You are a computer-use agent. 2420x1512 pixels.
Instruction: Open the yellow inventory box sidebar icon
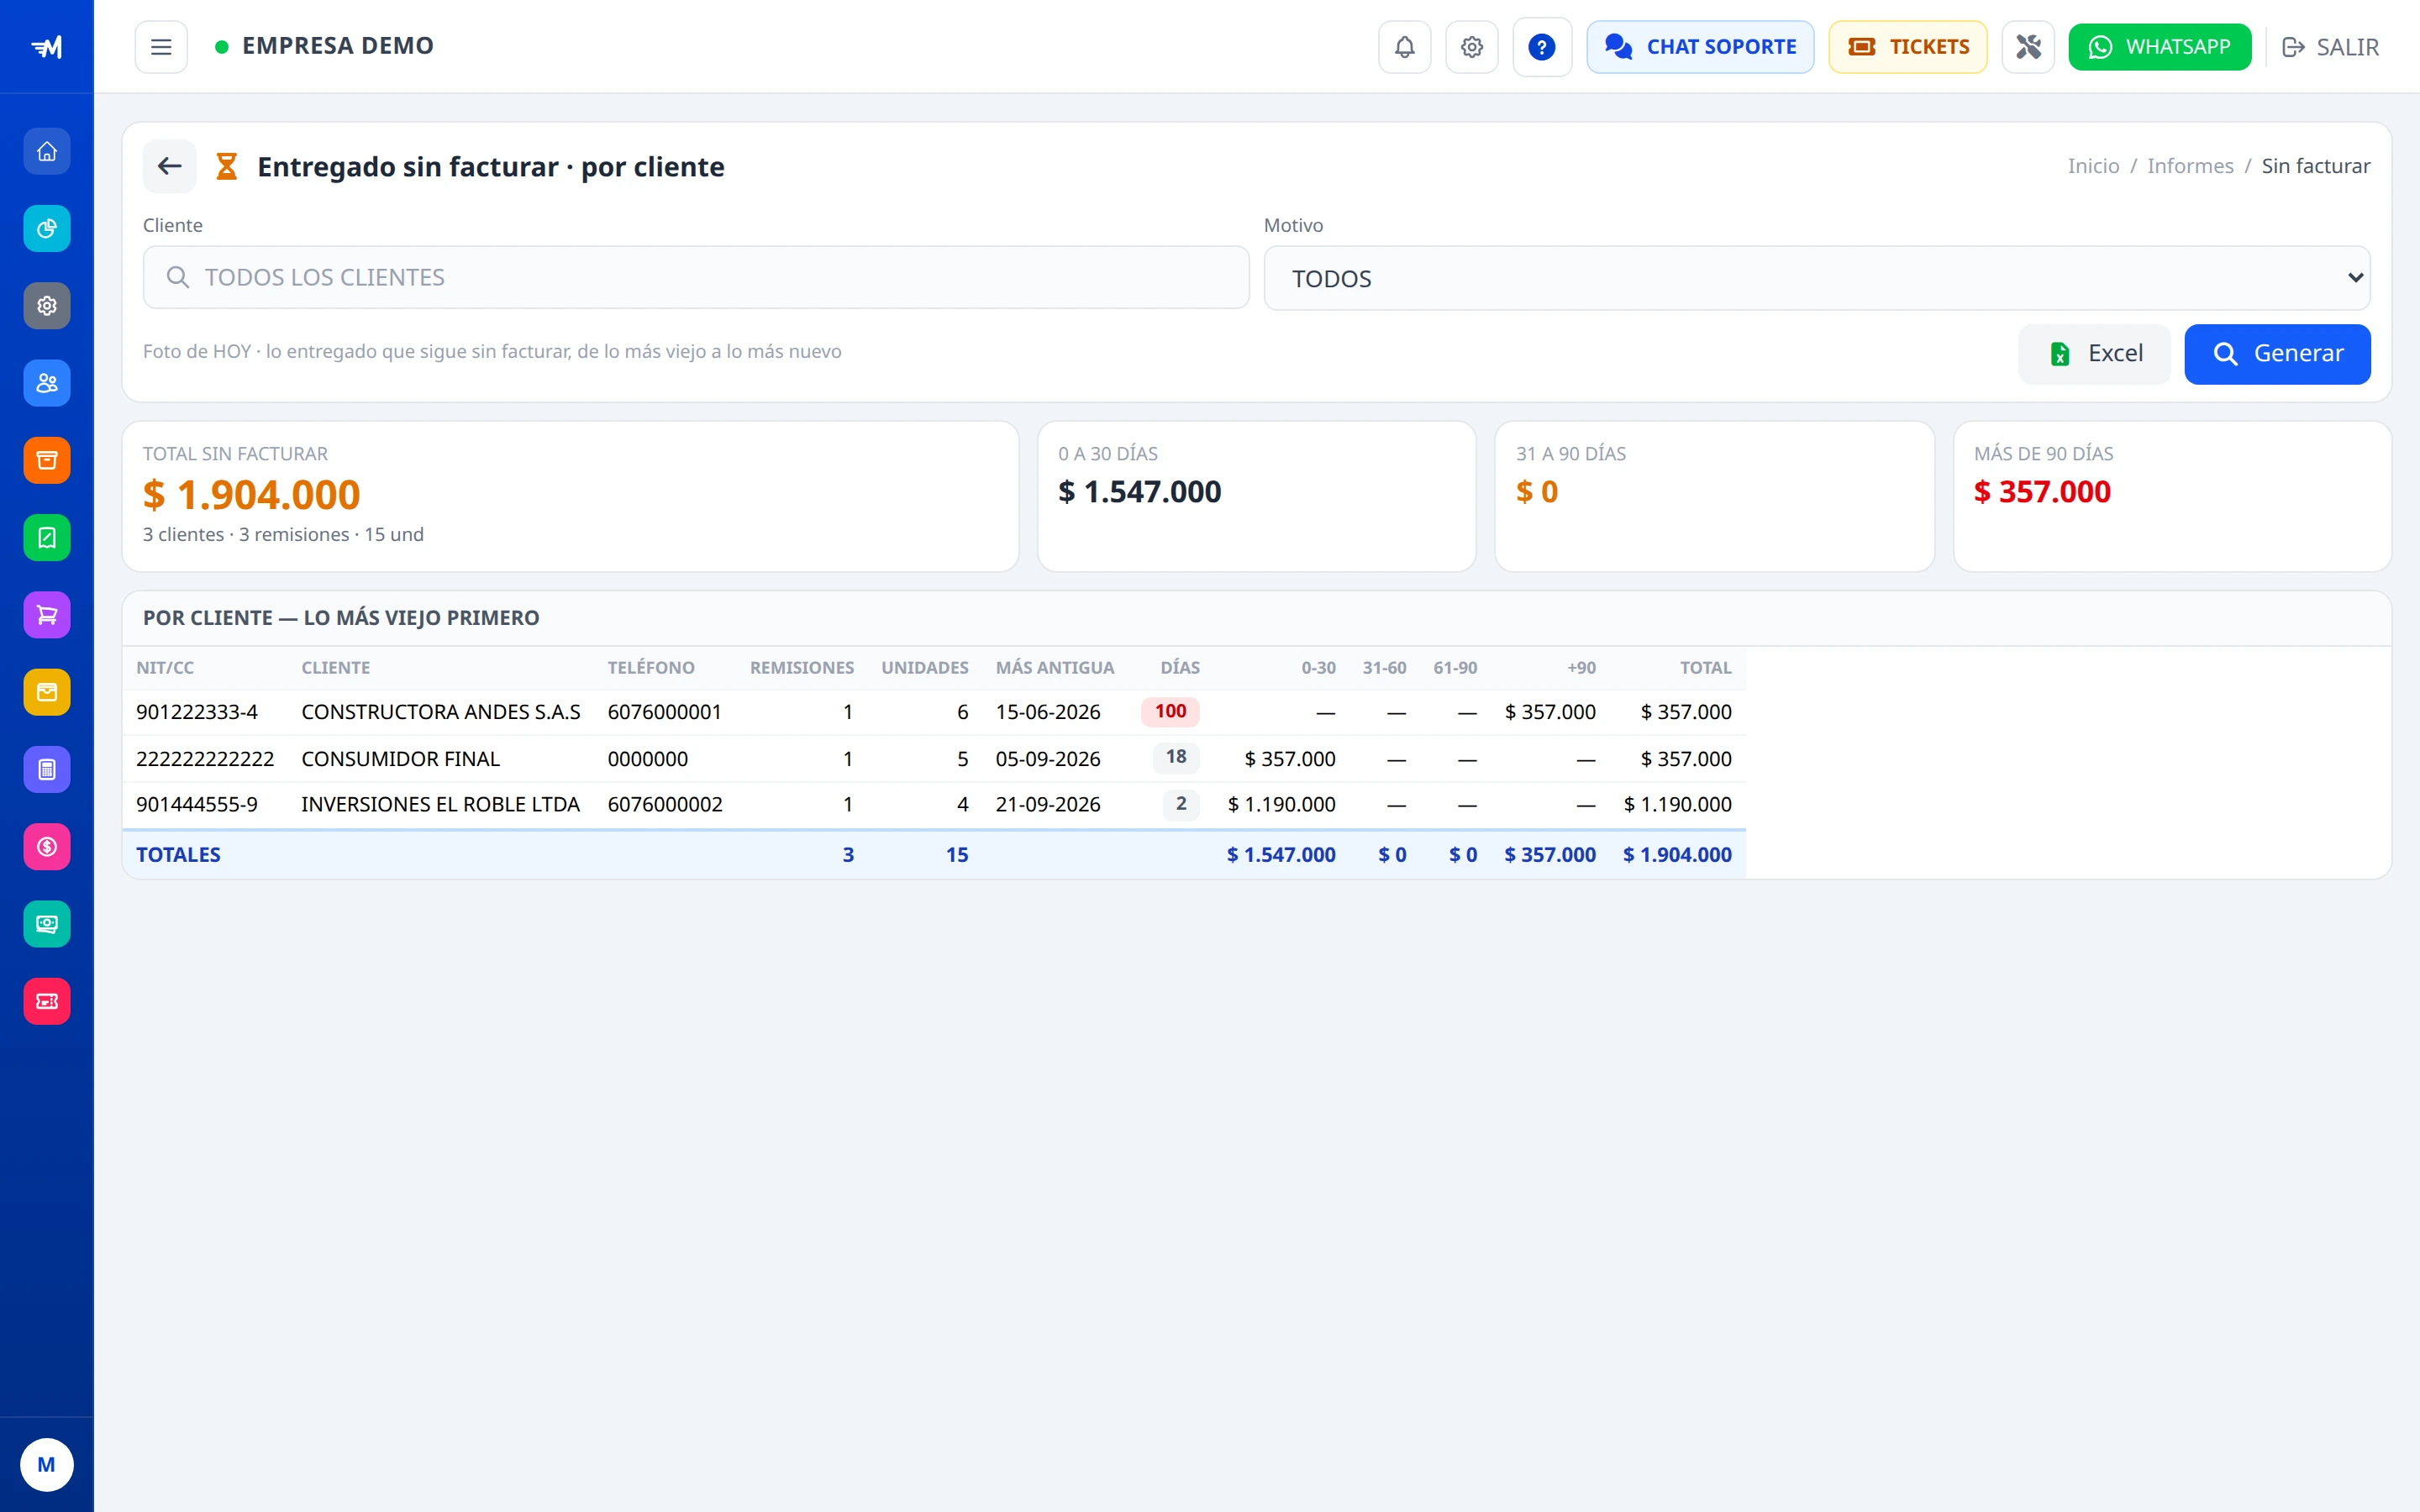tap(47, 692)
